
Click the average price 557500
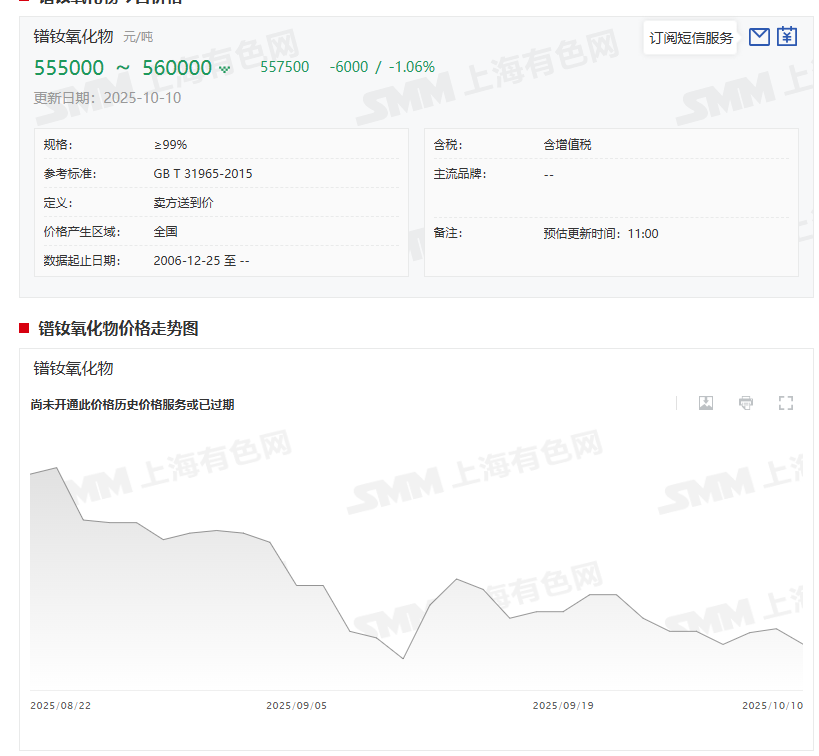(x=284, y=67)
